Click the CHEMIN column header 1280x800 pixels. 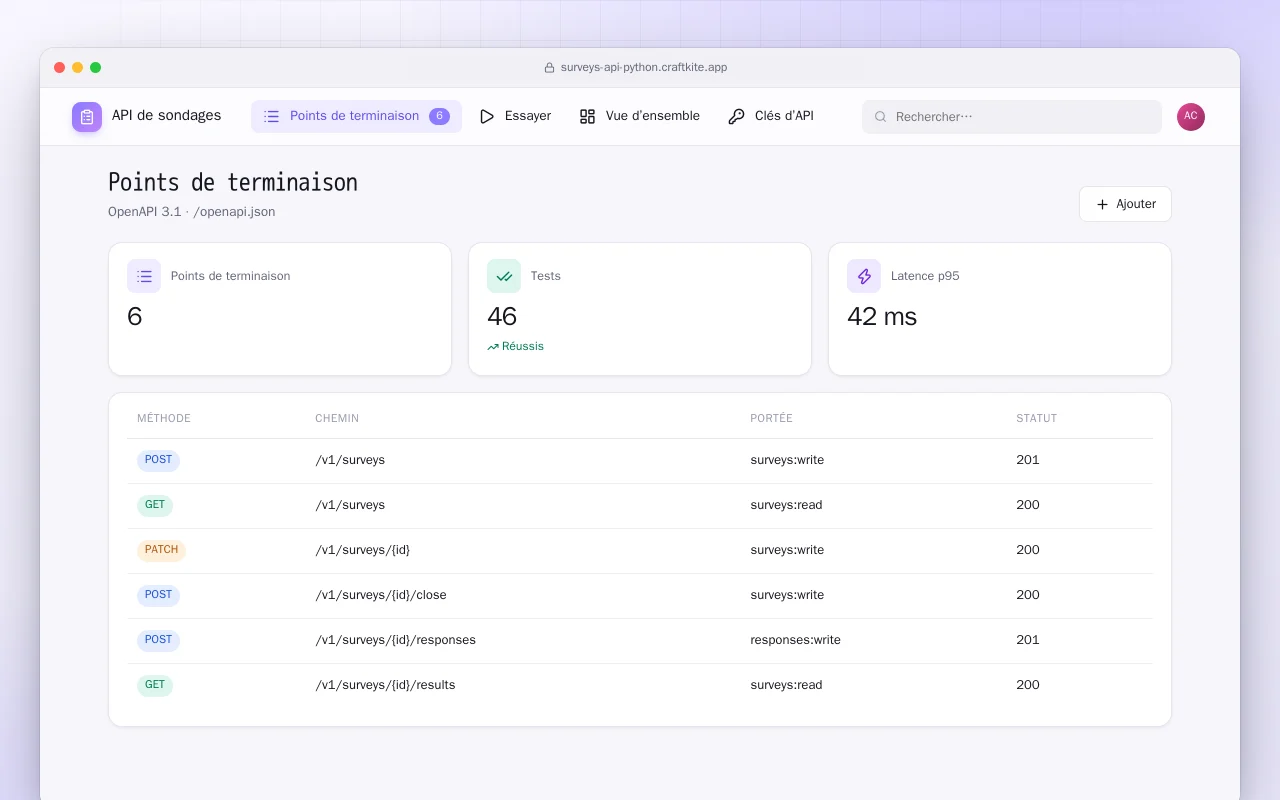[337, 418]
